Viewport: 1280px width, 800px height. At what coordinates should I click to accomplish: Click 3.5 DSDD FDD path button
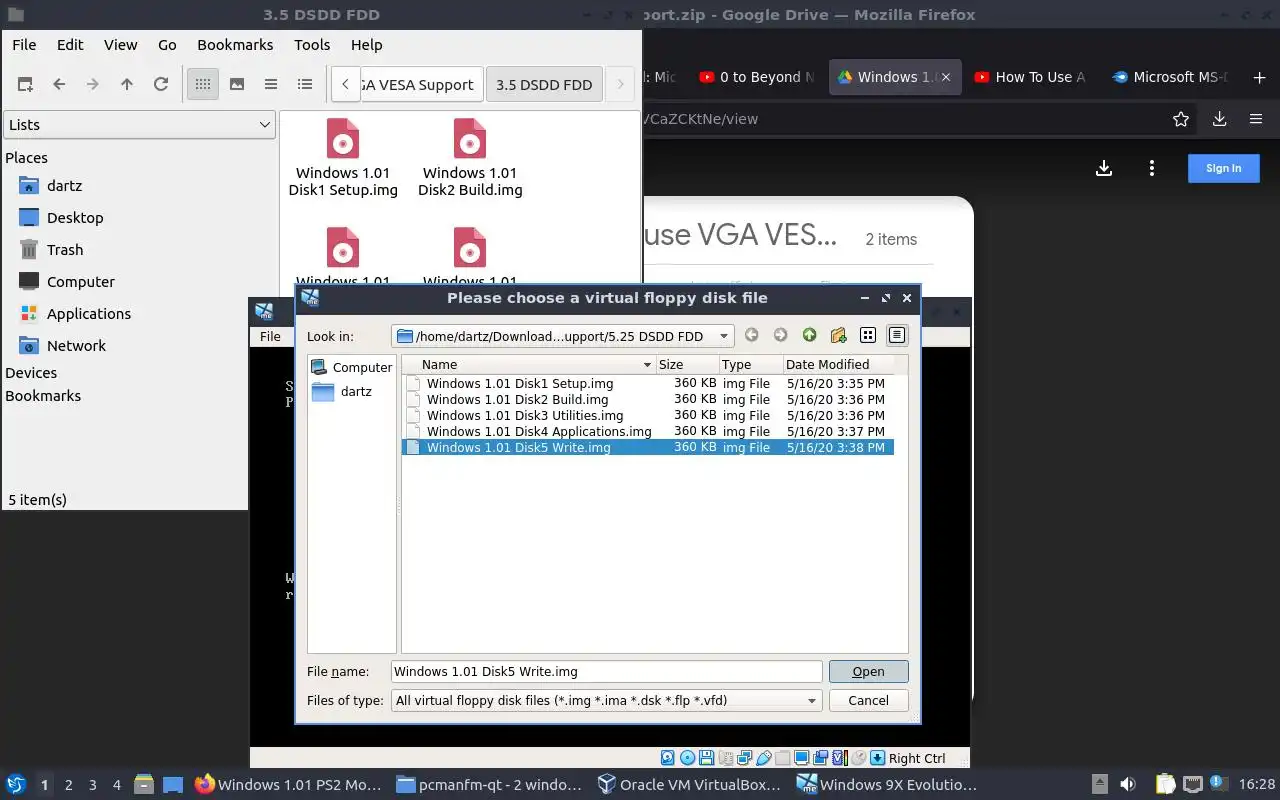[544, 85]
